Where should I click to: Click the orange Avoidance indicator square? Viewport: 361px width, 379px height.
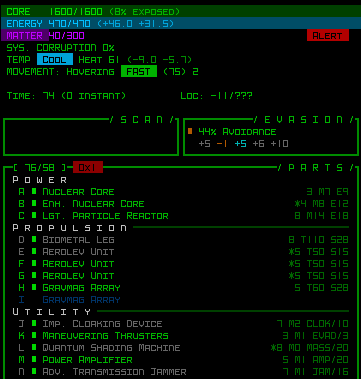pyautogui.click(x=190, y=131)
